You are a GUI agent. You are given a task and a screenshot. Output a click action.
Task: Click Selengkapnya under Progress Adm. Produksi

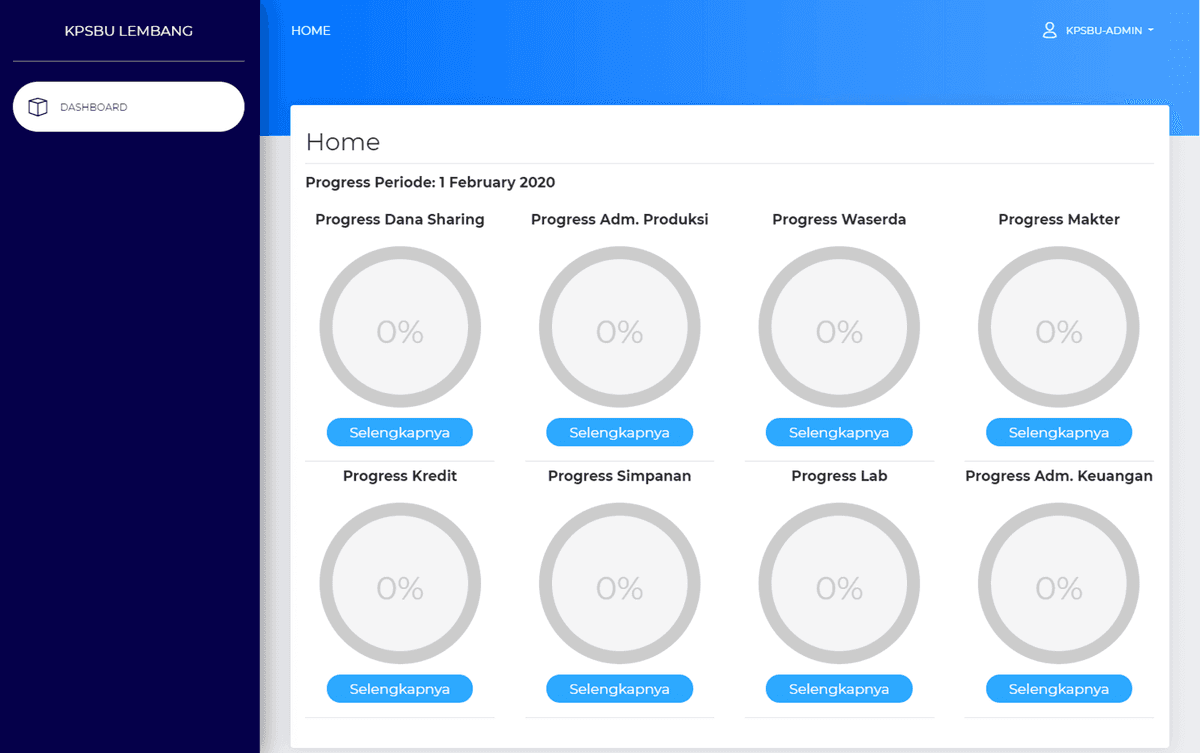(620, 433)
